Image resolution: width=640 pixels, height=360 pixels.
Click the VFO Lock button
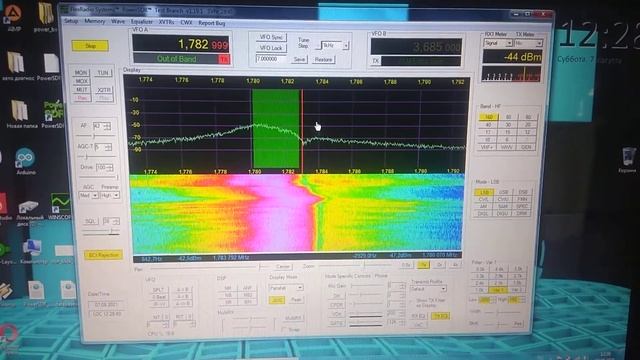[x=271, y=48]
